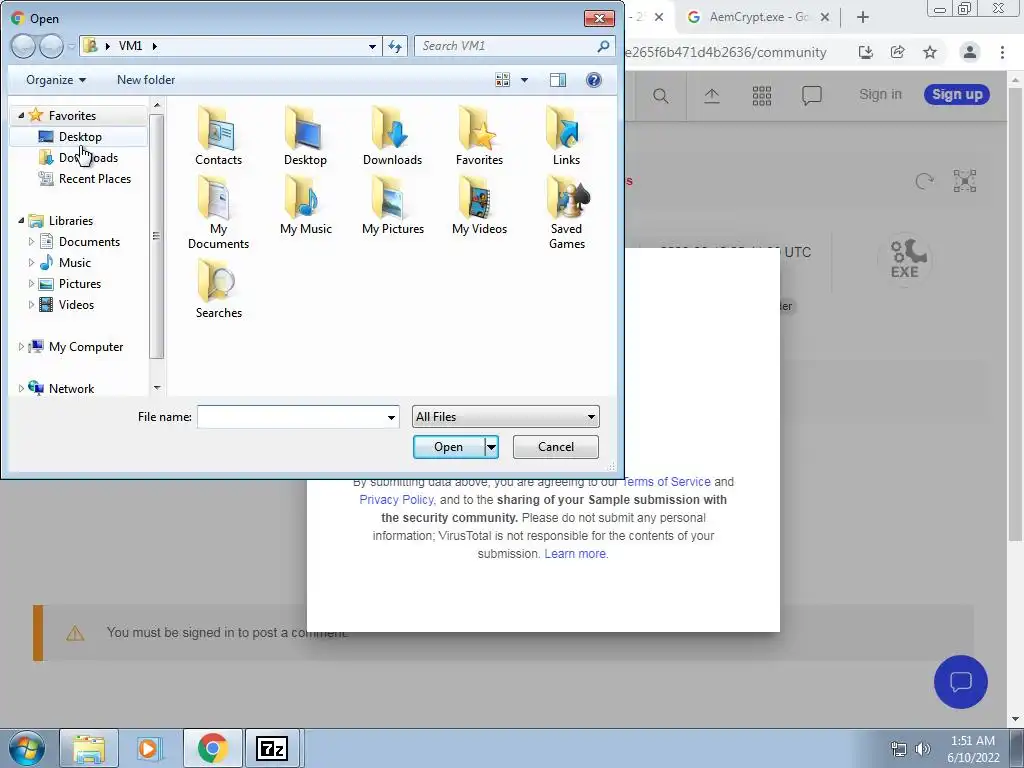Open the Contacts folder
This screenshot has width=1024, height=768.
[x=218, y=136]
